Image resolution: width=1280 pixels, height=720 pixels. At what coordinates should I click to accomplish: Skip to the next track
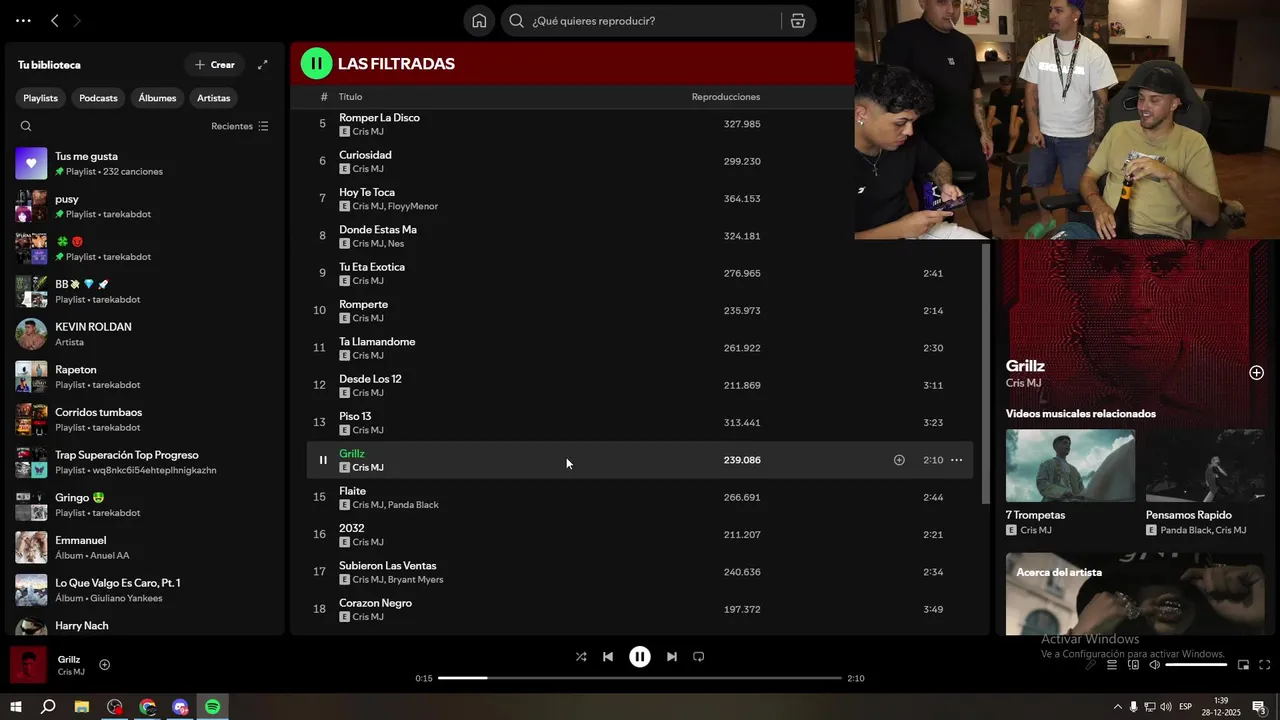672,657
